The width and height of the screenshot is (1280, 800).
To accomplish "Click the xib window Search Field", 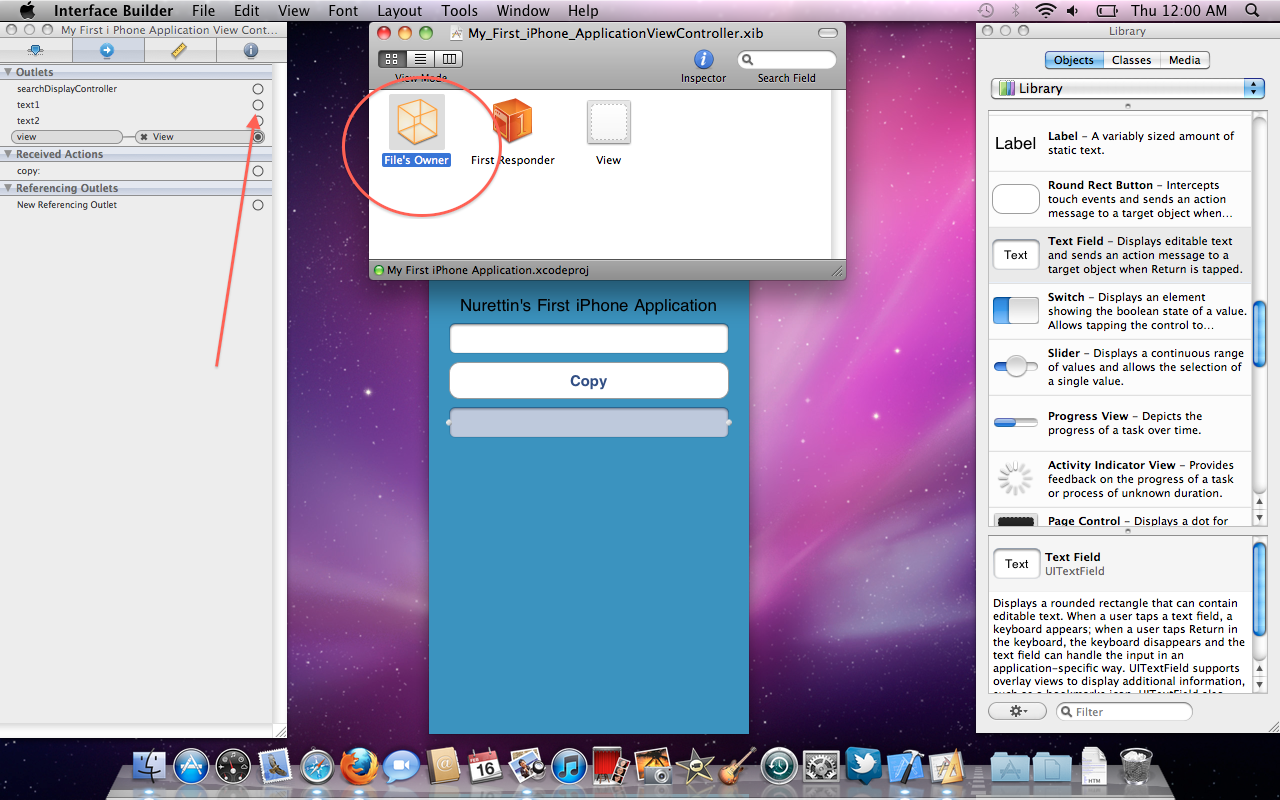I will tap(786, 60).
